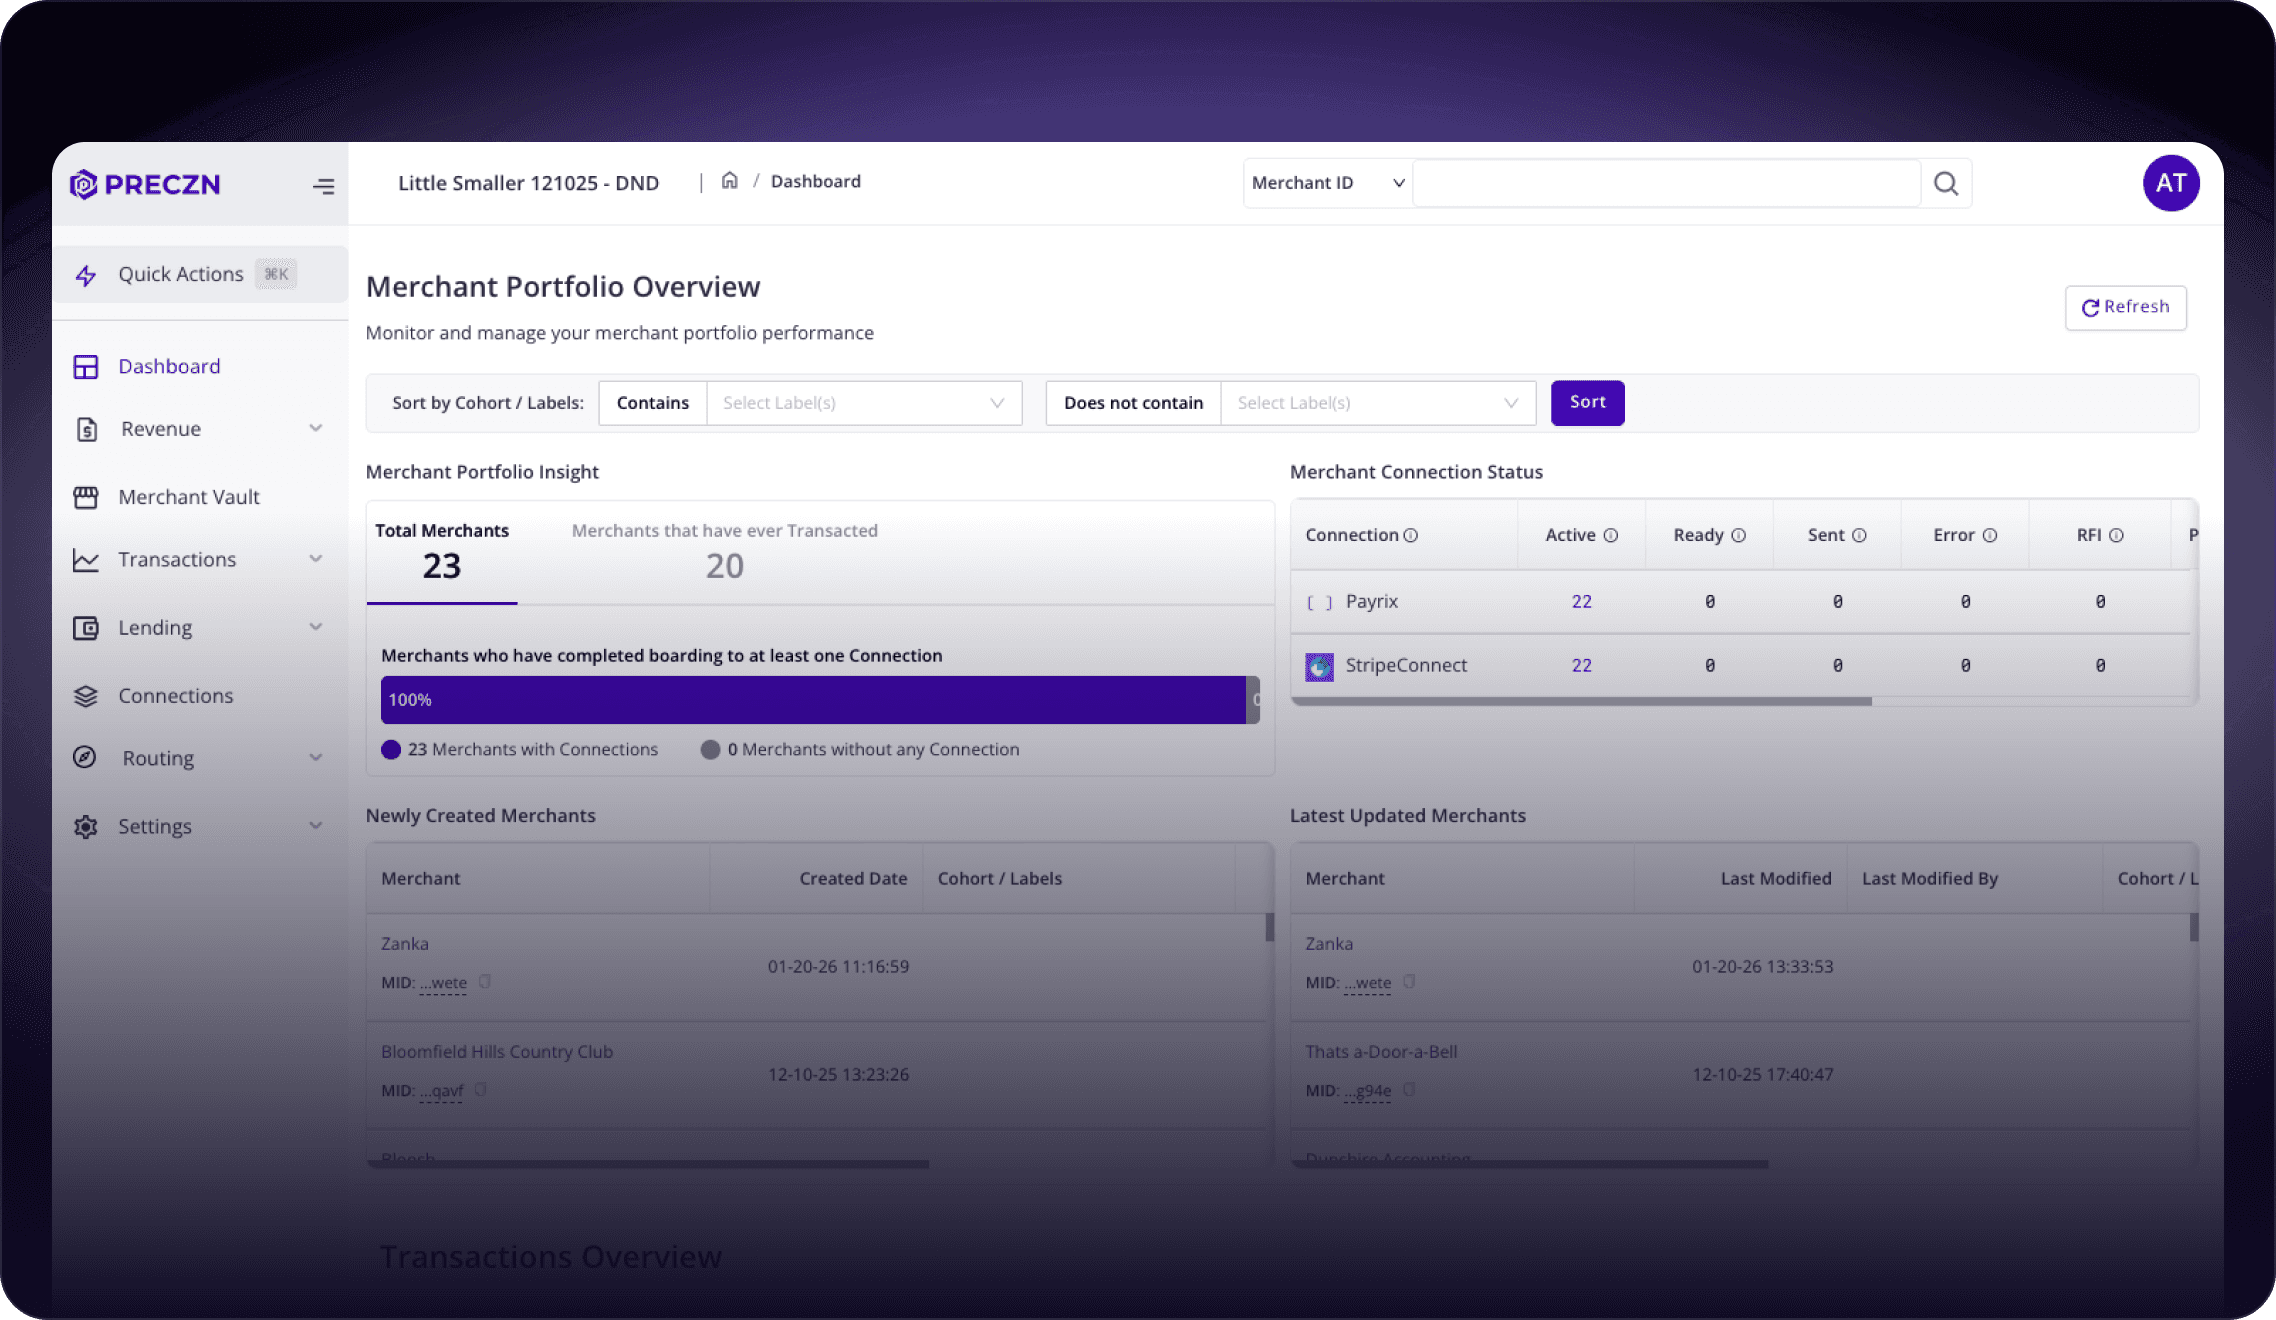The width and height of the screenshot is (2276, 1320).
Task: Switch to Merchants that have ever Transacted tab
Action: pyautogui.click(x=724, y=551)
